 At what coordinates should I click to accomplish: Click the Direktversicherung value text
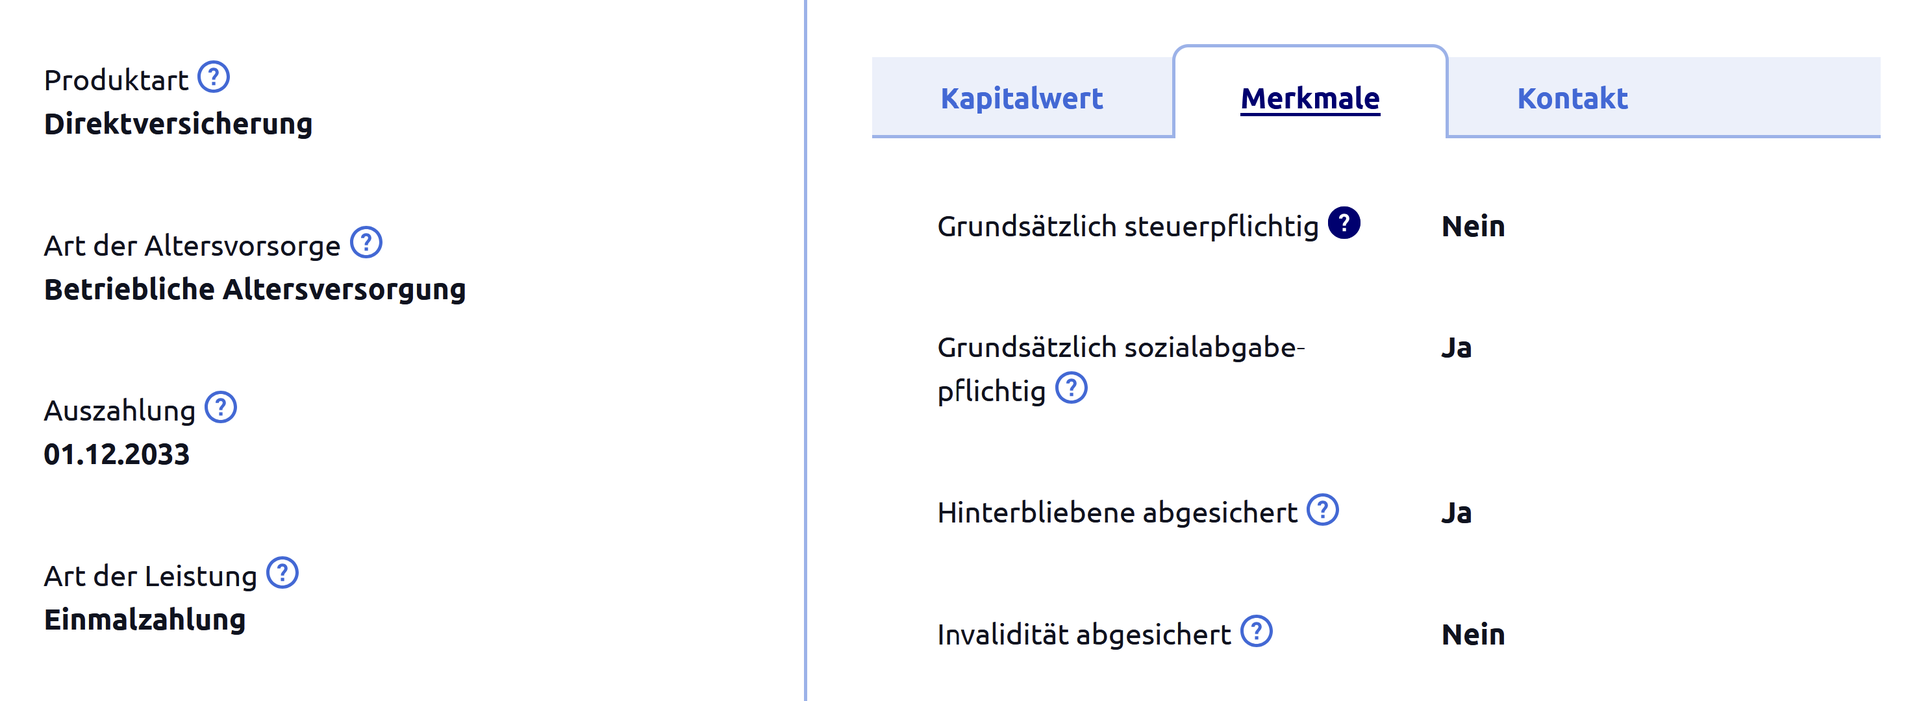click(178, 124)
